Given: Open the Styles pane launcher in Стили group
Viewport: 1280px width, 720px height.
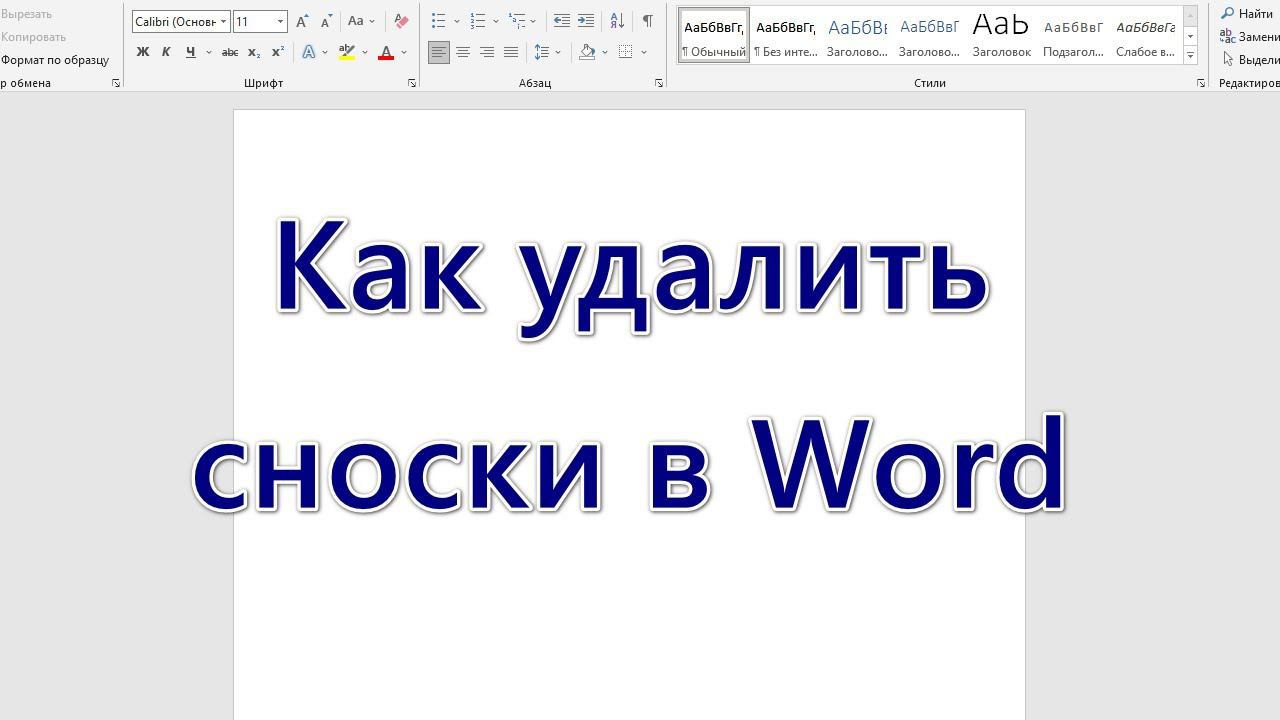Looking at the screenshot, I should tap(1201, 83).
